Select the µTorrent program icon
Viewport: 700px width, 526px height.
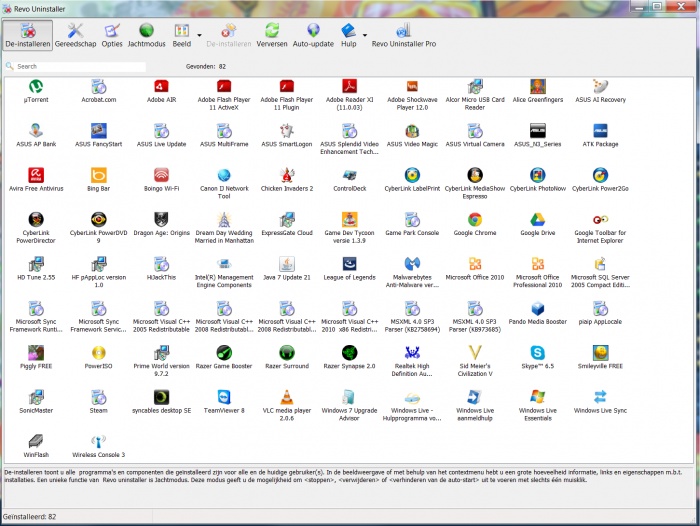pyautogui.click(x=36, y=86)
